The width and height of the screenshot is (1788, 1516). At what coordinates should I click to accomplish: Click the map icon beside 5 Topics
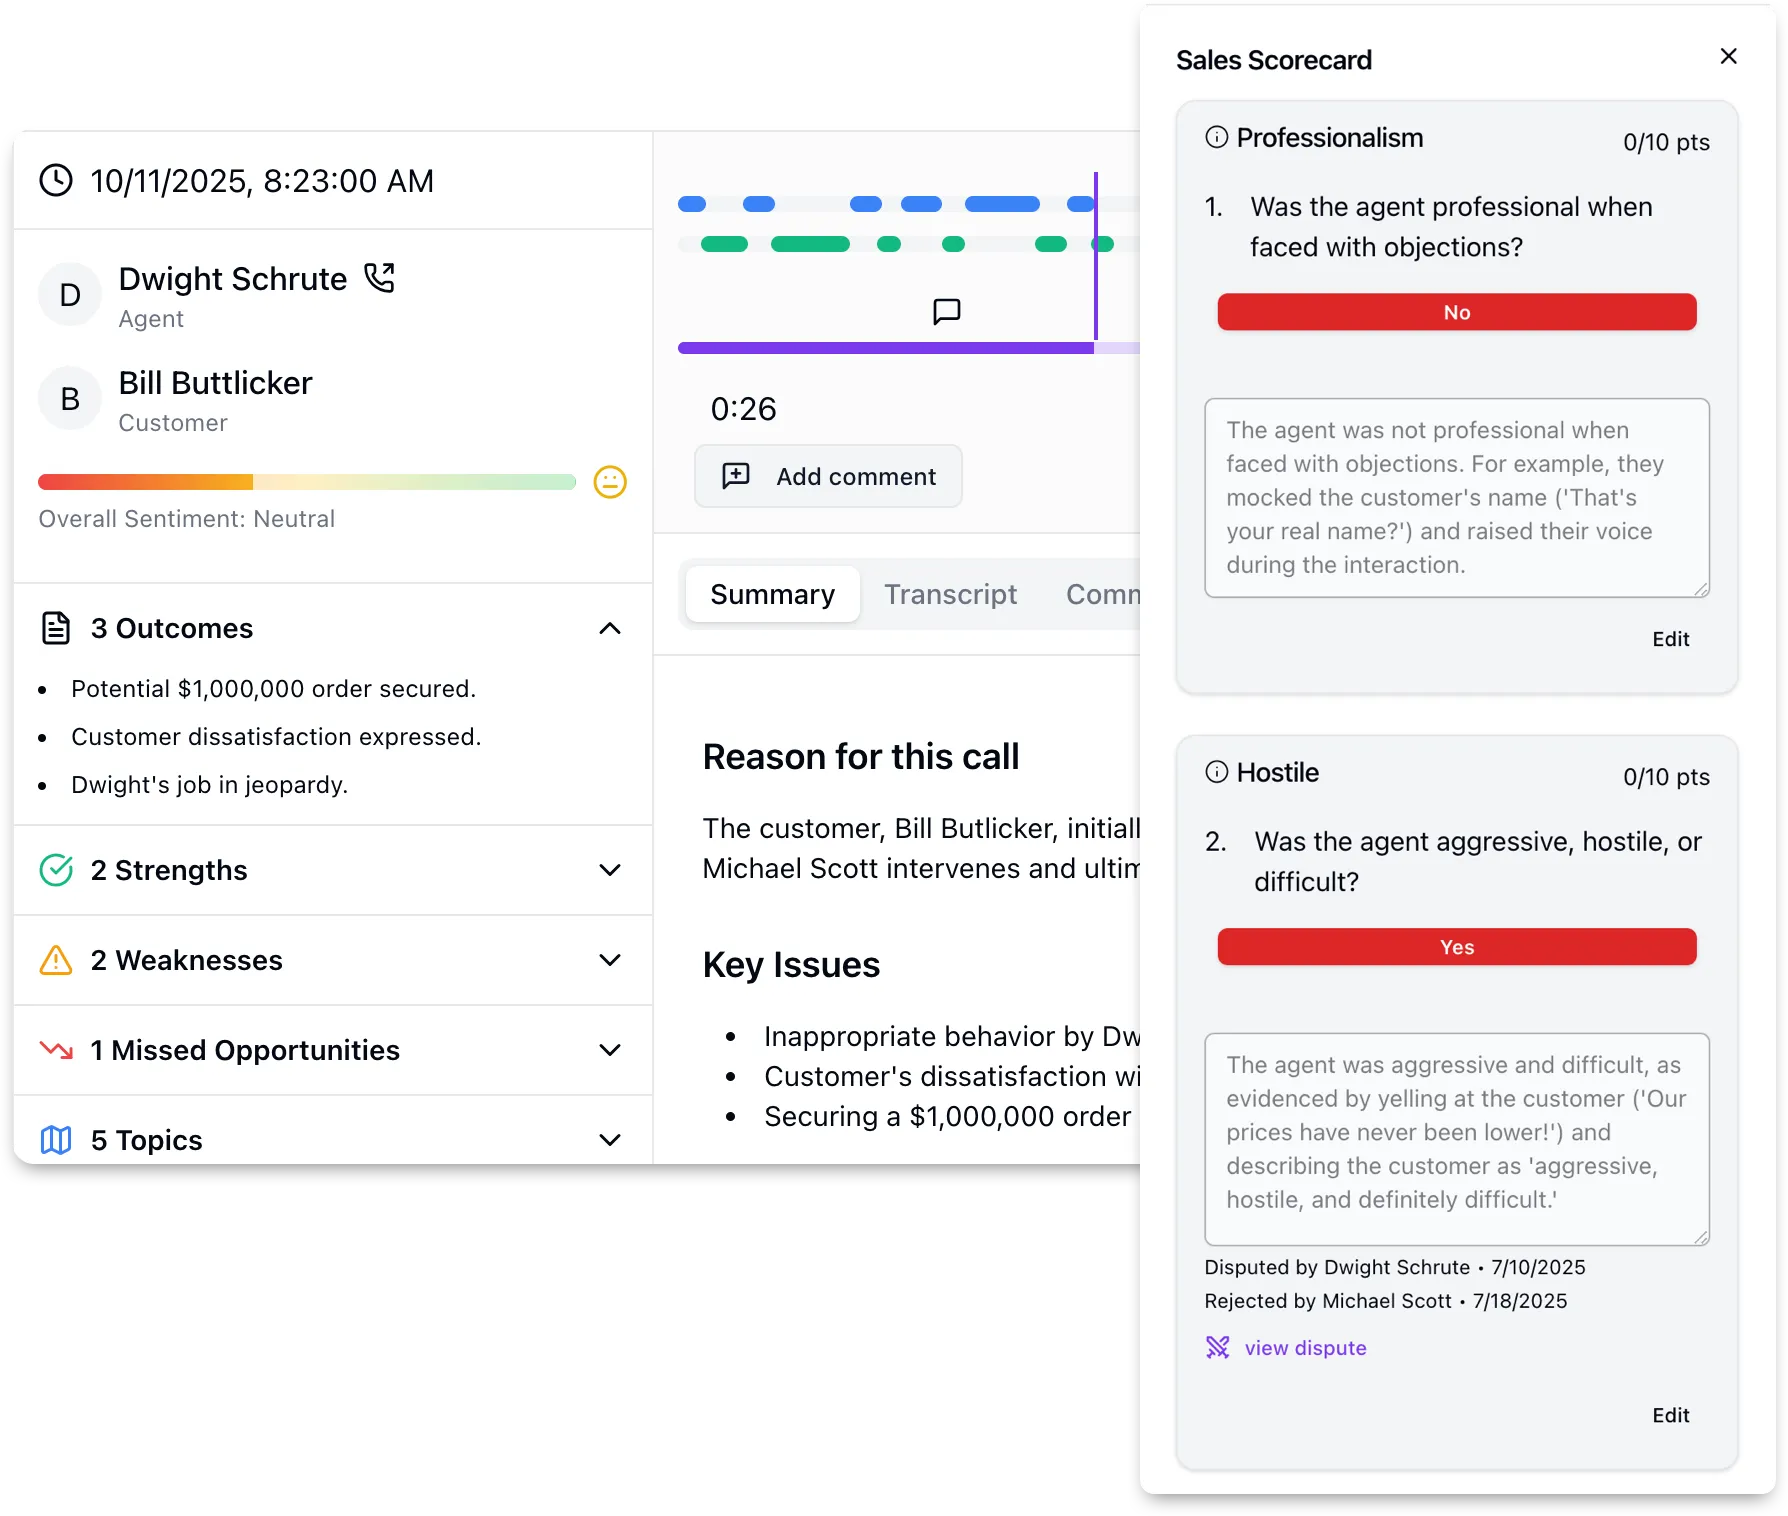pyautogui.click(x=56, y=1140)
